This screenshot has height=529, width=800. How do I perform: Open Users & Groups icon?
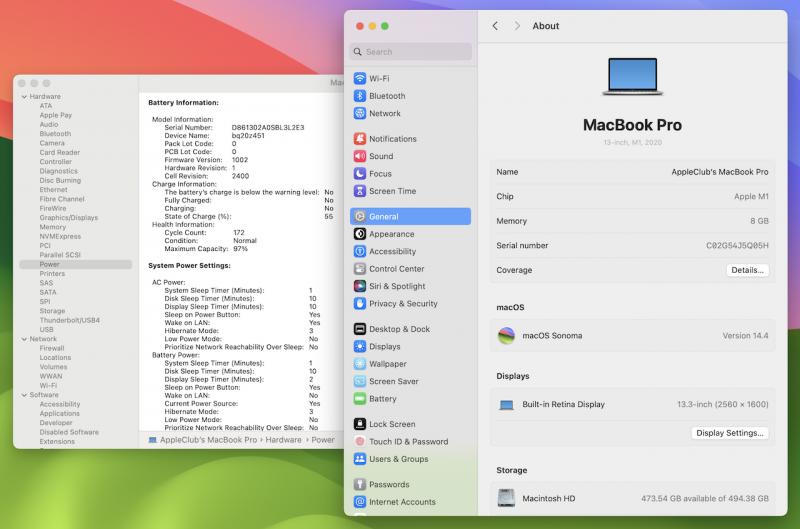tap(360, 459)
